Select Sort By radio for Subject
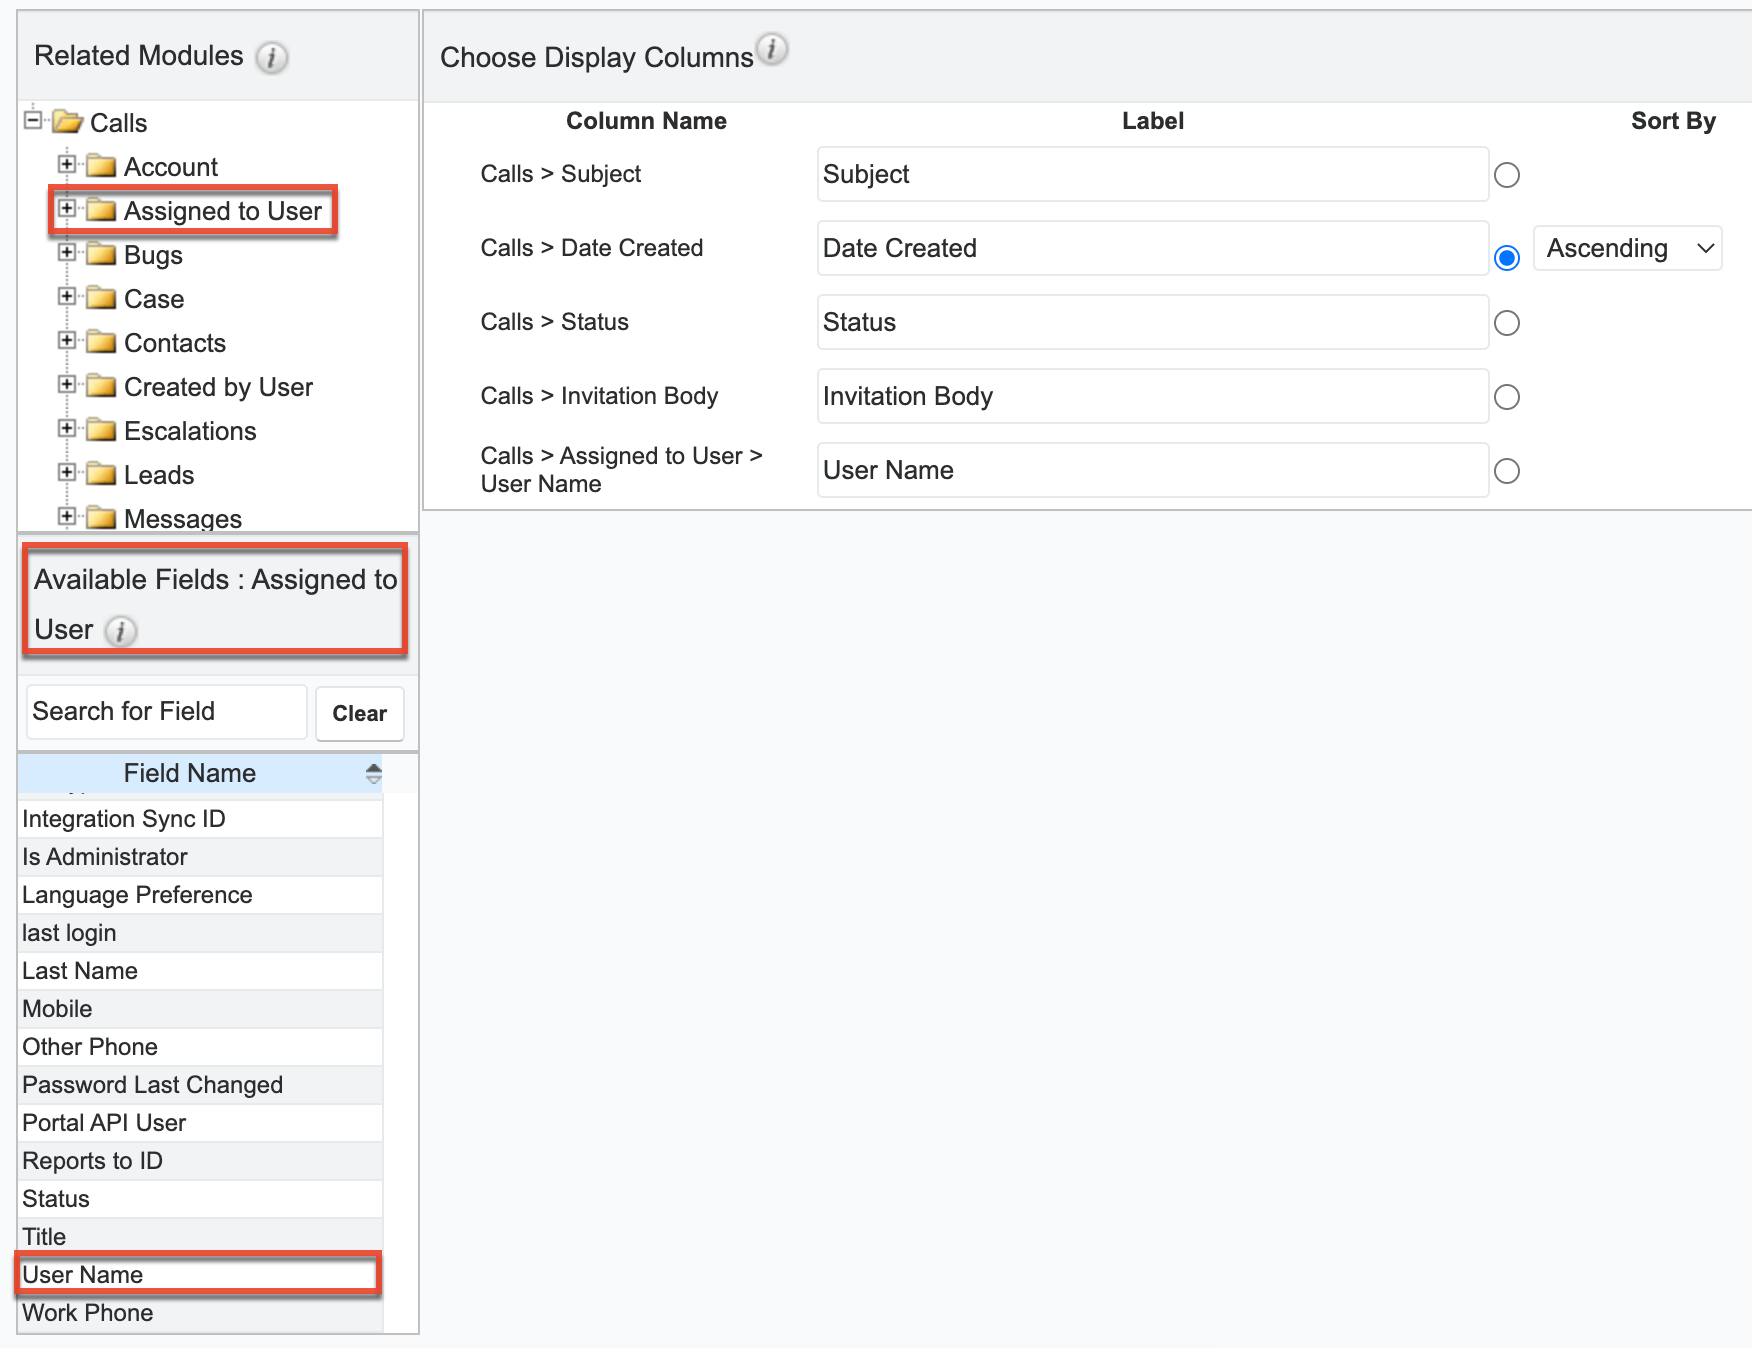 click(1506, 175)
